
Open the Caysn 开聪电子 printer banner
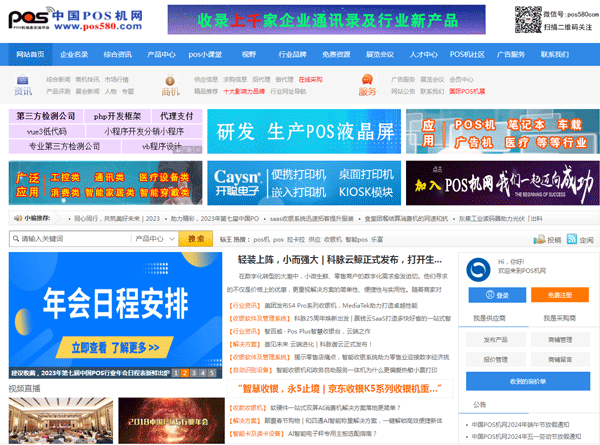click(304, 183)
